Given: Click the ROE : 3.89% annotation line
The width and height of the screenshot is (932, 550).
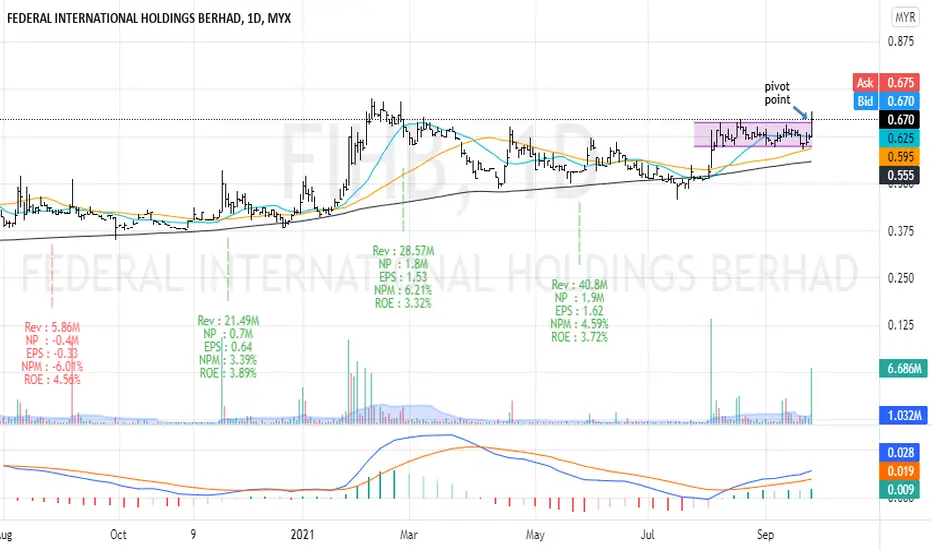Looking at the screenshot, I should 228,373.
